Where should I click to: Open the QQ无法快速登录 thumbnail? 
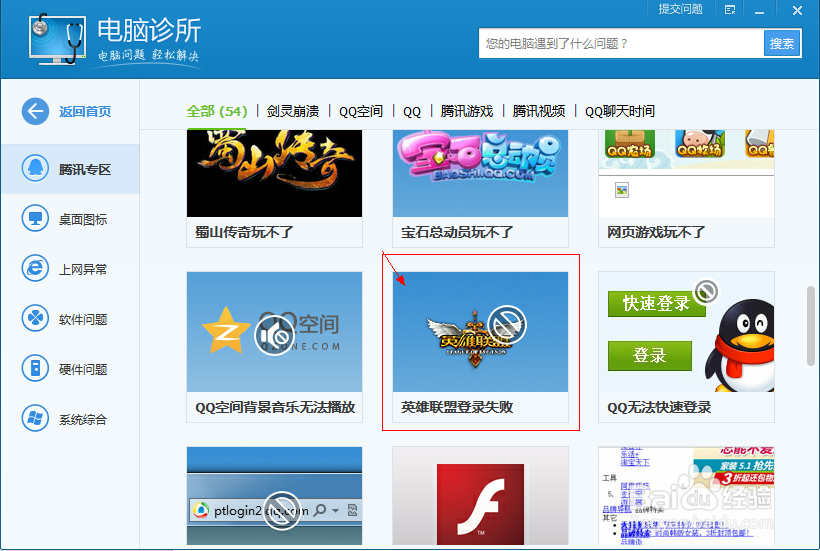[686, 331]
